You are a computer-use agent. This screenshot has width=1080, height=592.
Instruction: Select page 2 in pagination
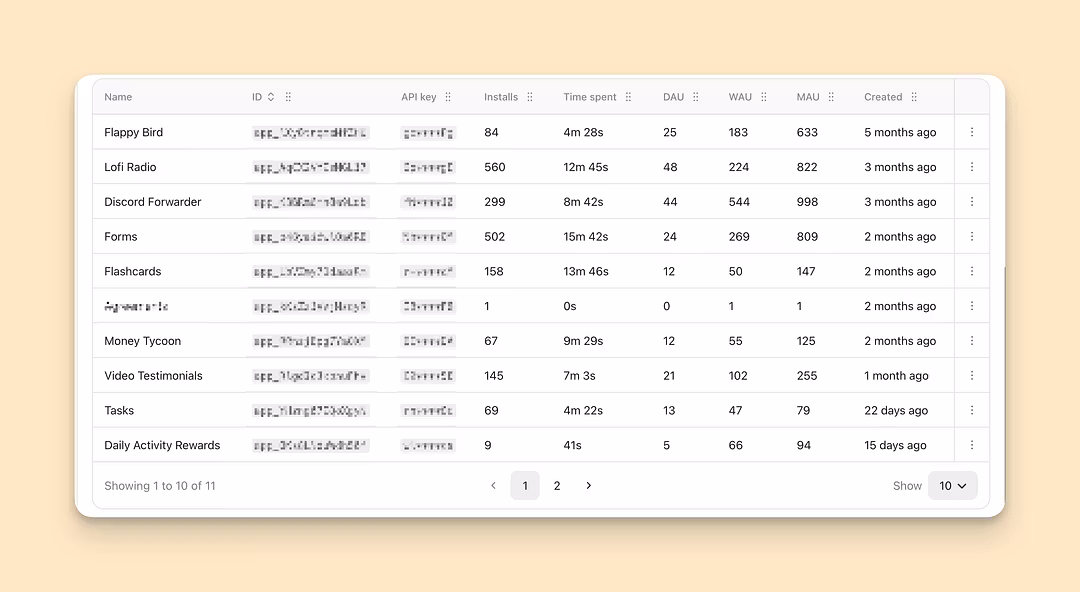click(x=557, y=486)
